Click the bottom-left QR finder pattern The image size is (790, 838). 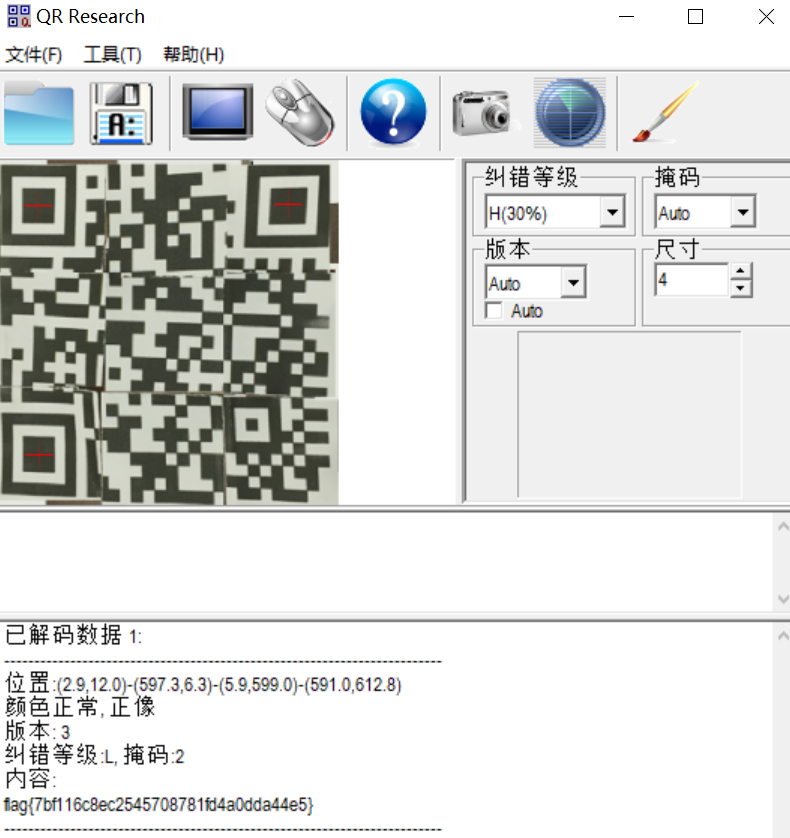(39, 454)
